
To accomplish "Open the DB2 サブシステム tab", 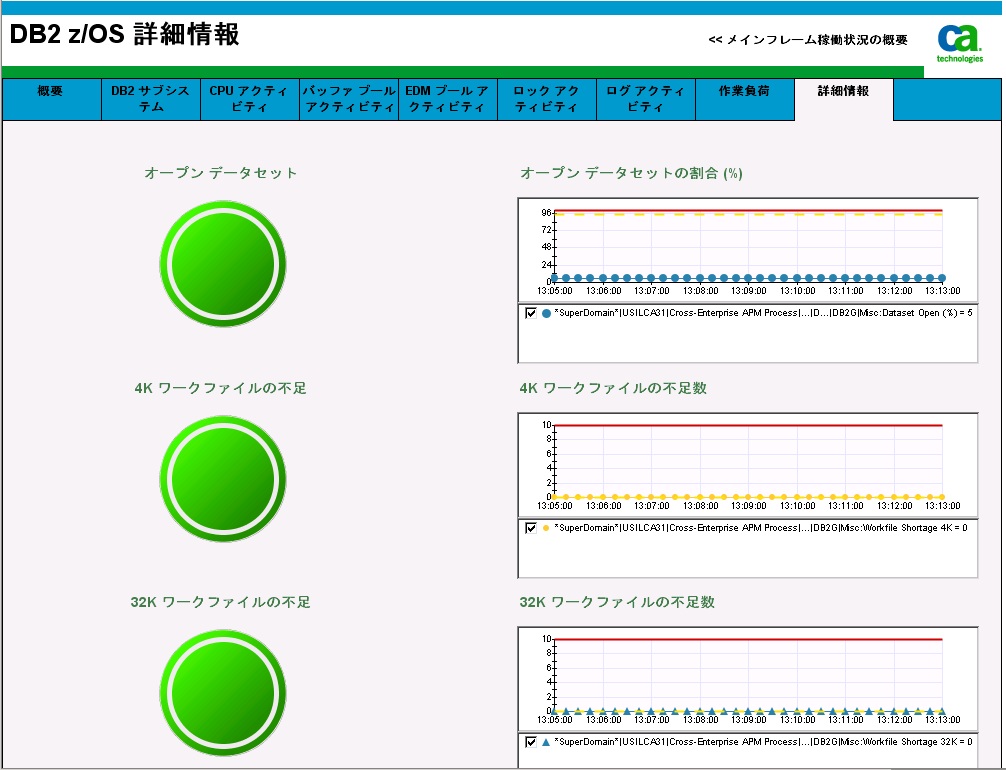I will tap(150, 99).
